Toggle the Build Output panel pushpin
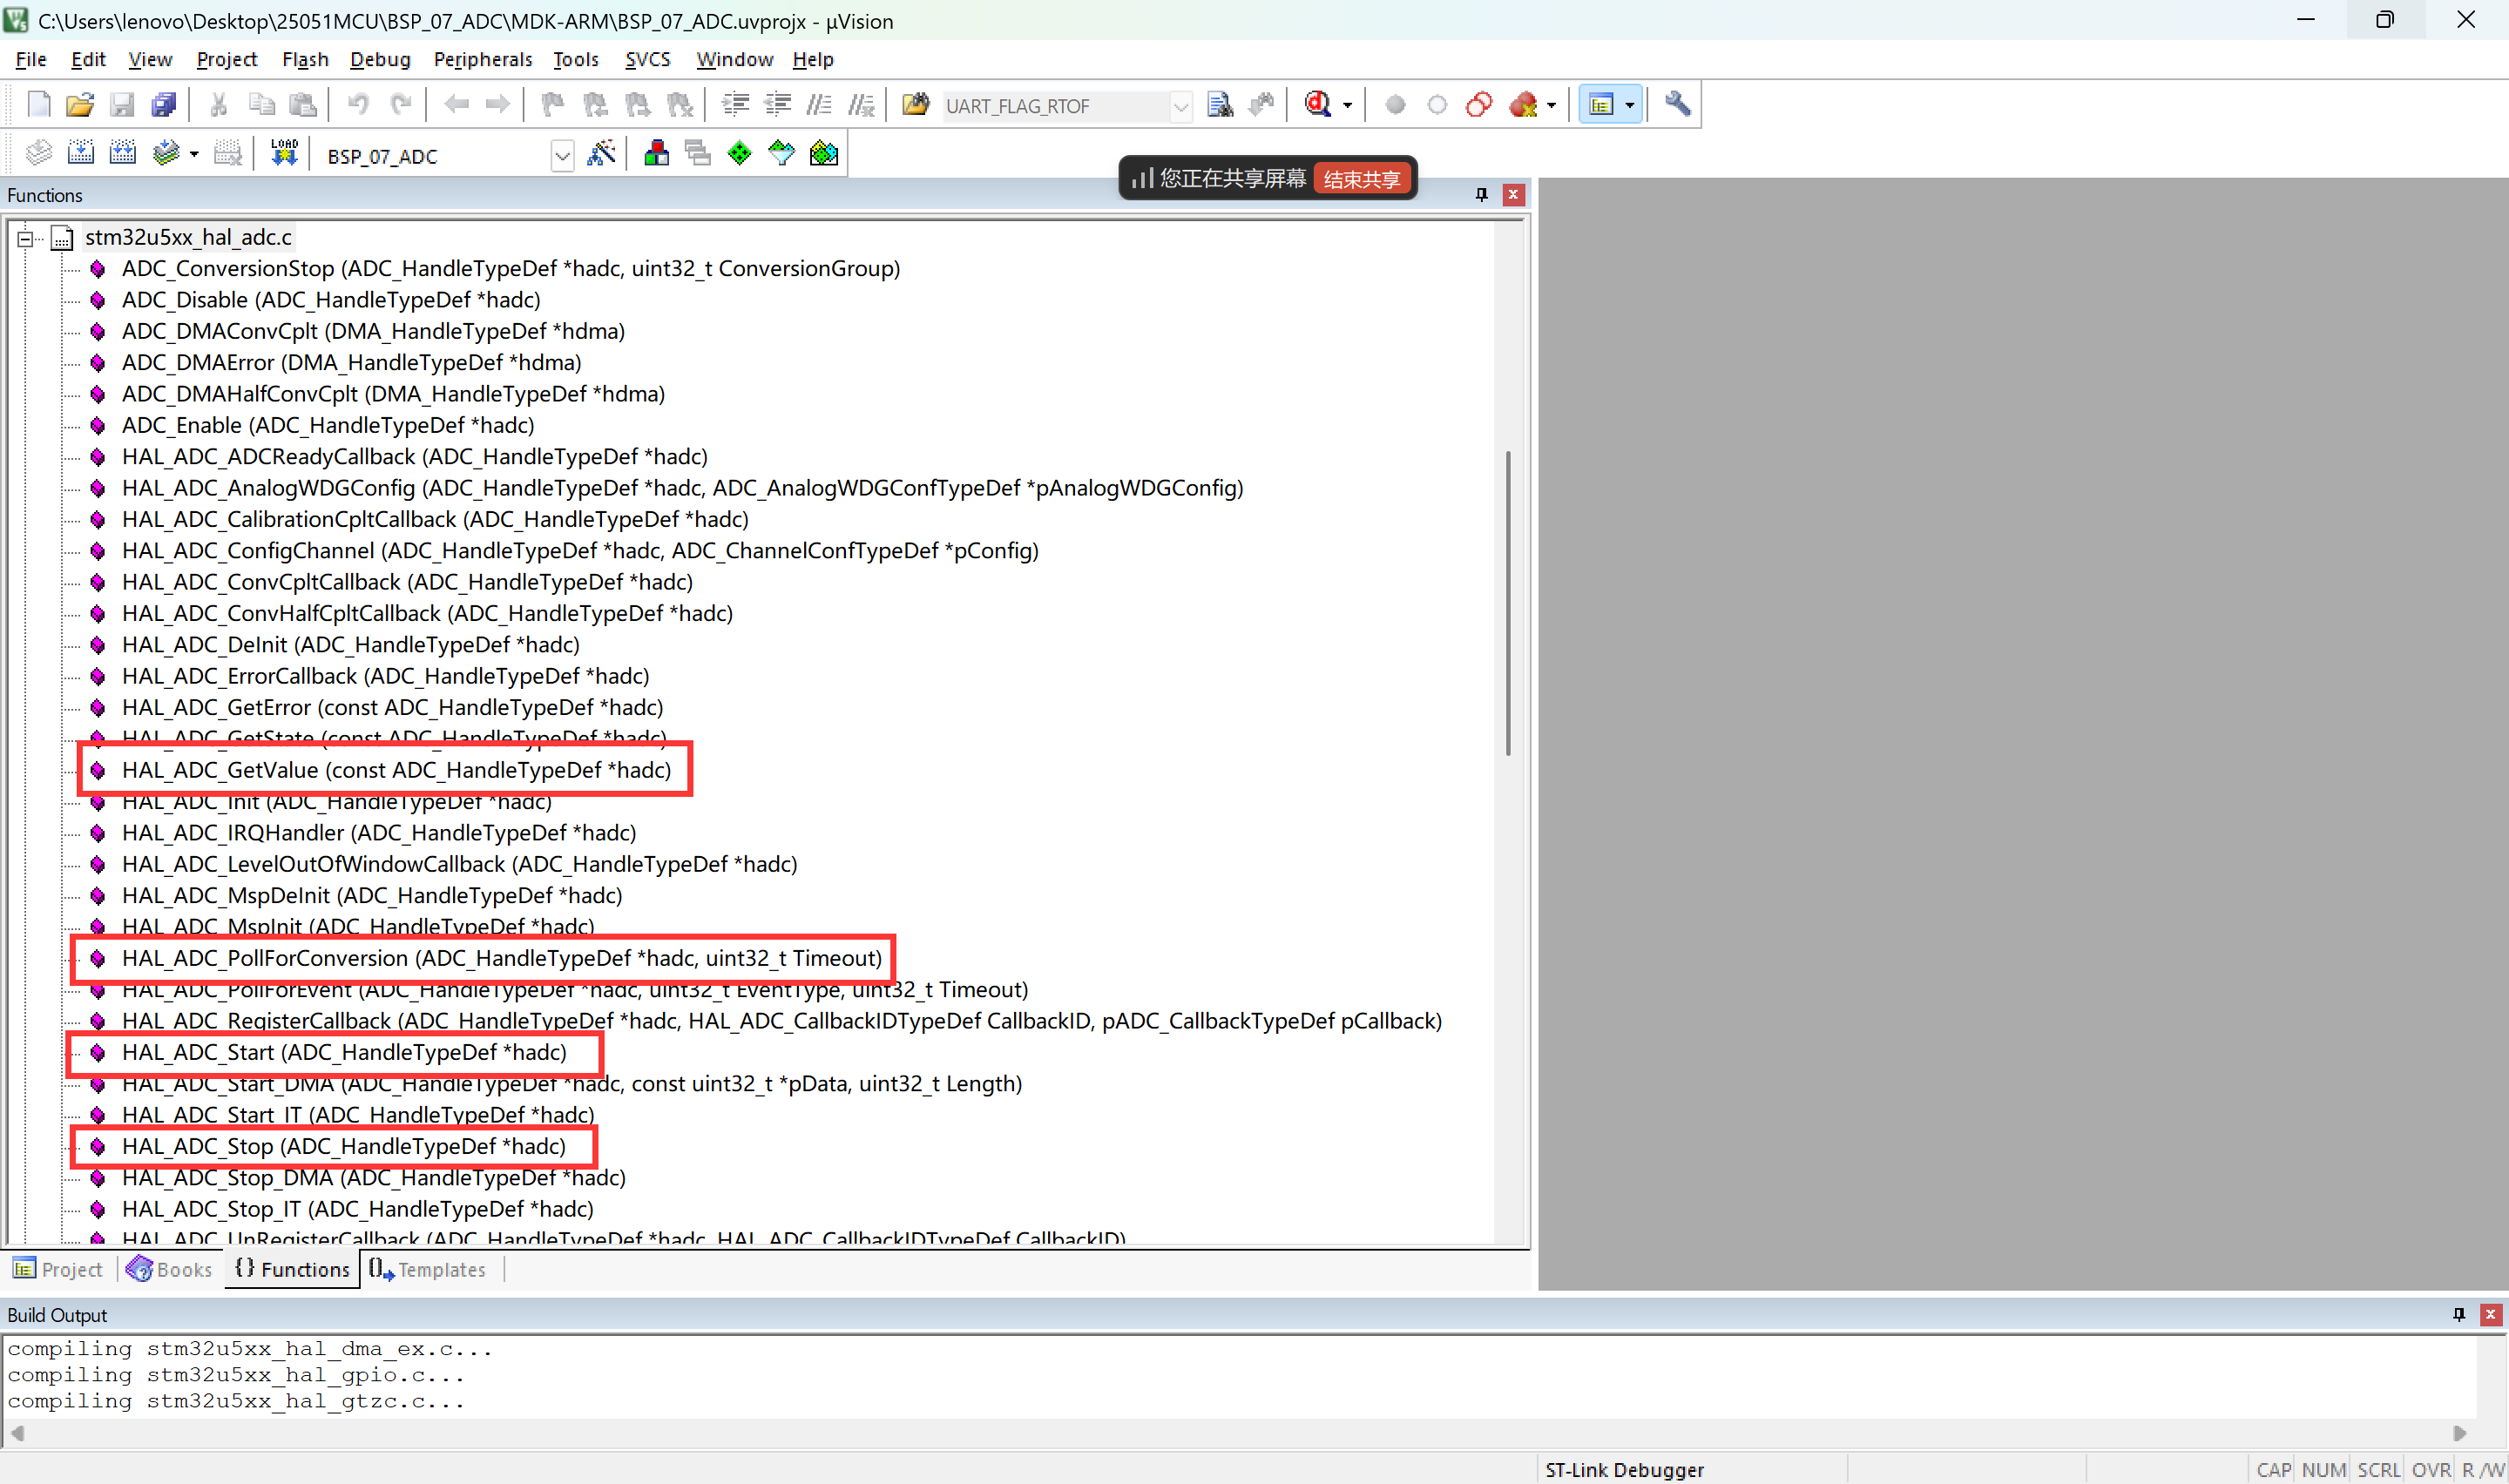The height and width of the screenshot is (1484, 2509). [2458, 1314]
